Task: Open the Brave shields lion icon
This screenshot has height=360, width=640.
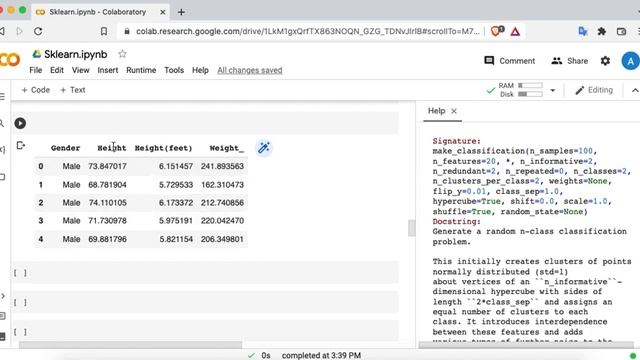Action: [496, 31]
